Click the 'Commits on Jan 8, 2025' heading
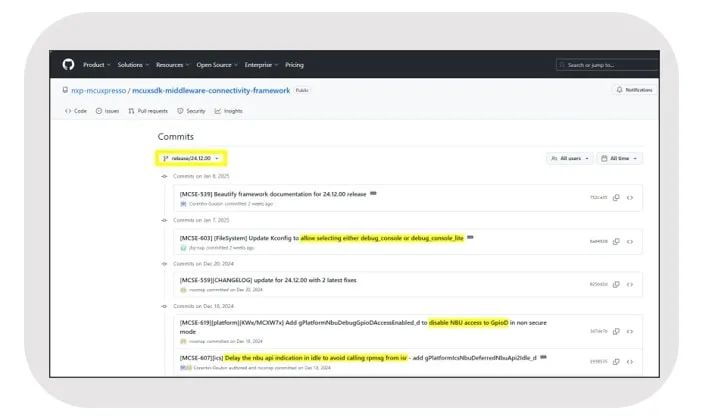 point(201,176)
